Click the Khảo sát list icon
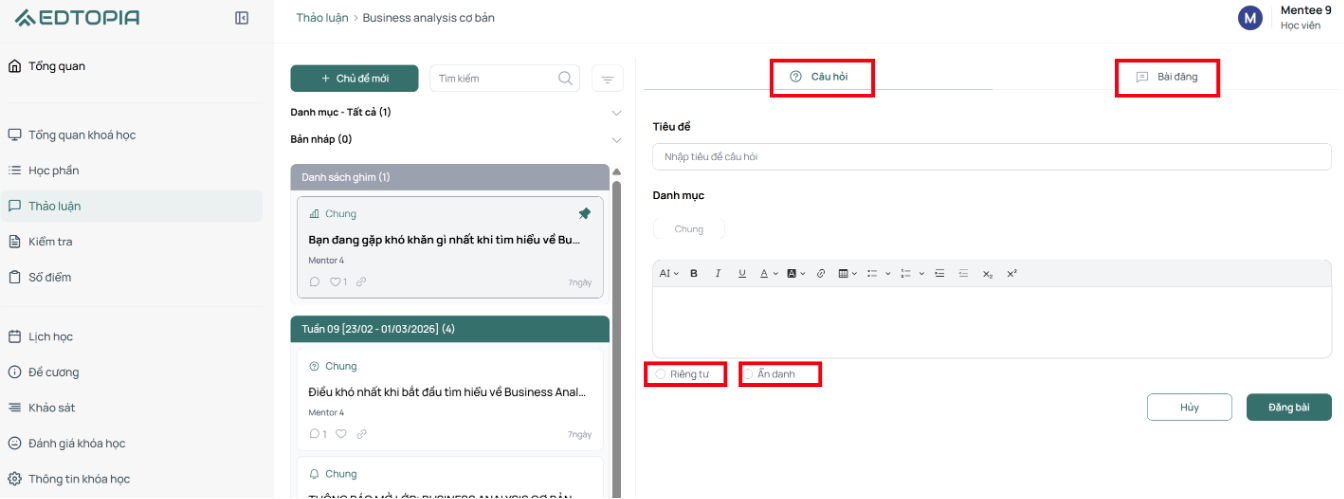 [15, 408]
